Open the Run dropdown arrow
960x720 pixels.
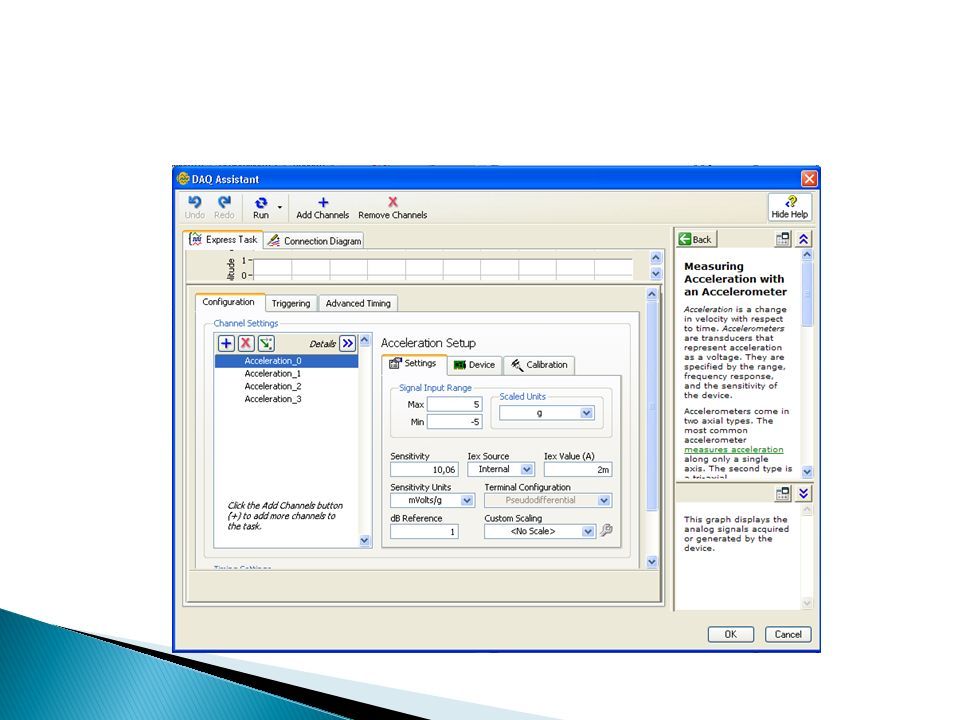[280, 208]
